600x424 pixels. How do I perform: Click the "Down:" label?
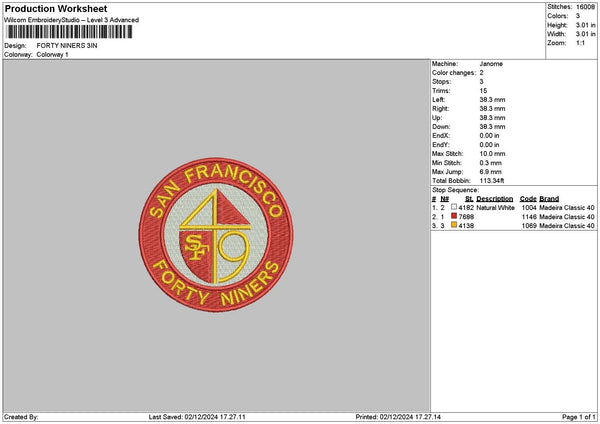point(441,127)
